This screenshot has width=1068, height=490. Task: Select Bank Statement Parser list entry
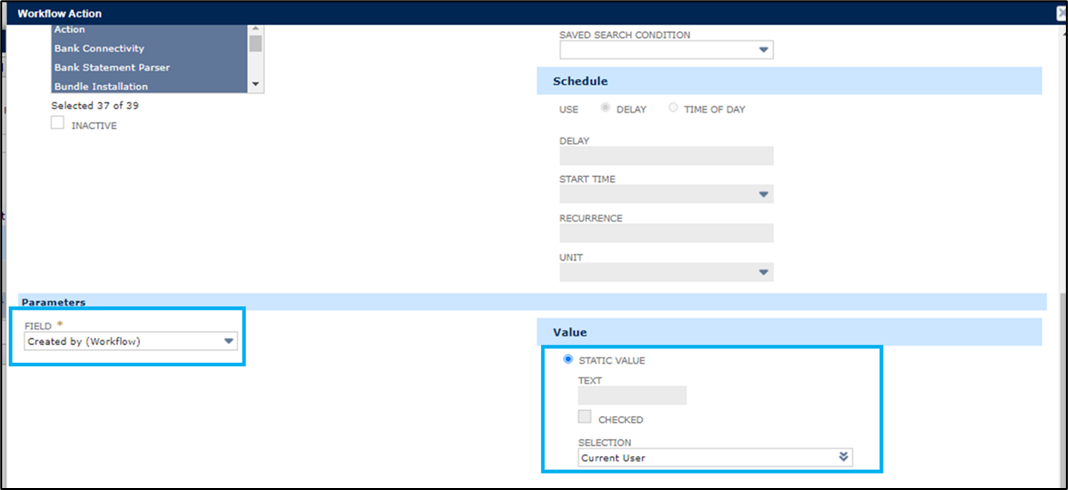click(x=149, y=67)
